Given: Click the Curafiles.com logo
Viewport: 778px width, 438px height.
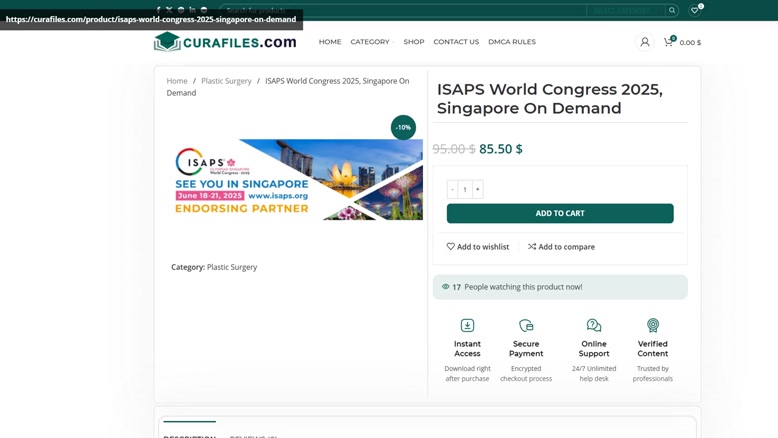Looking at the screenshot, I should click(x=225, y=42).
